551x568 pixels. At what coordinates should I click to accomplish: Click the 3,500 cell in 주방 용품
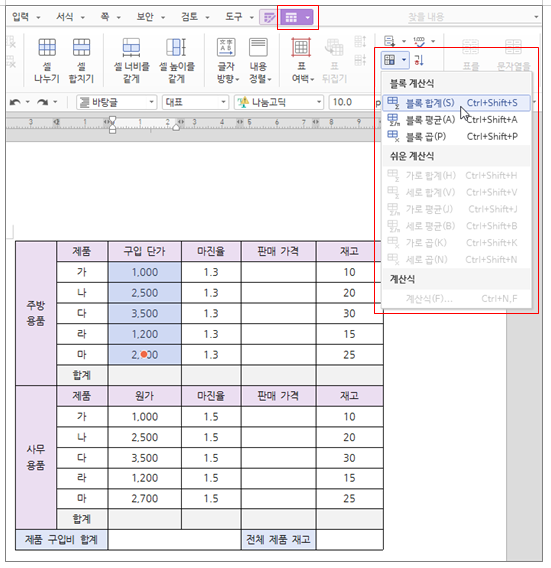pos(145,313)
